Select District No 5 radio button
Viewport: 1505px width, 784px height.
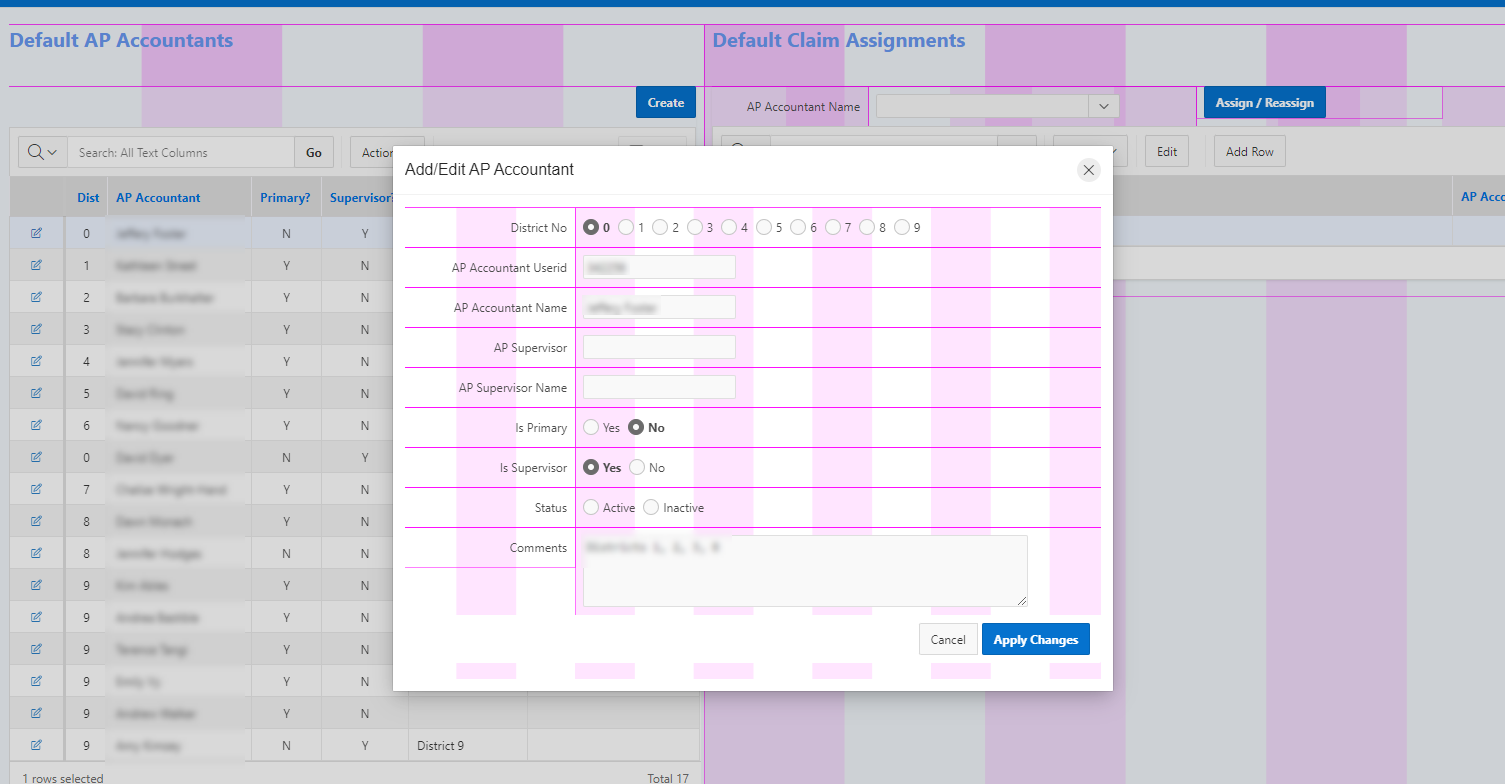click(764, 228)
